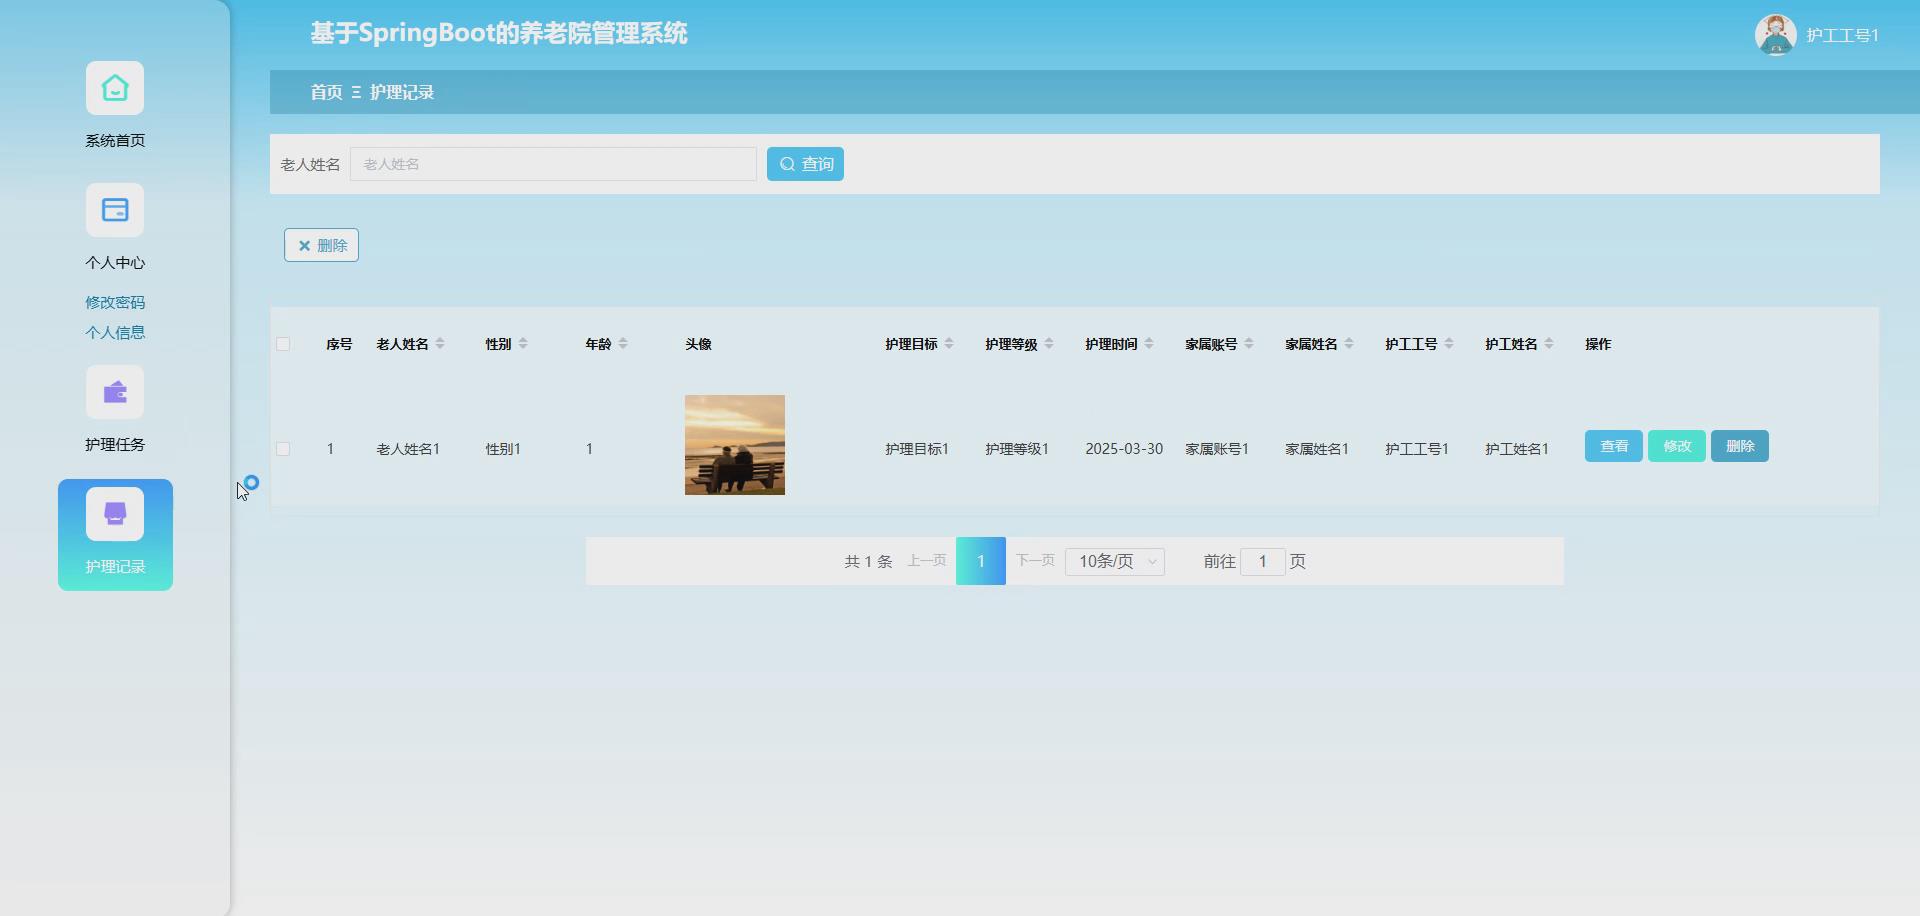This screenshot has height=916, width=1920.
Task: Click the 头像 column header
Action: 698,344
